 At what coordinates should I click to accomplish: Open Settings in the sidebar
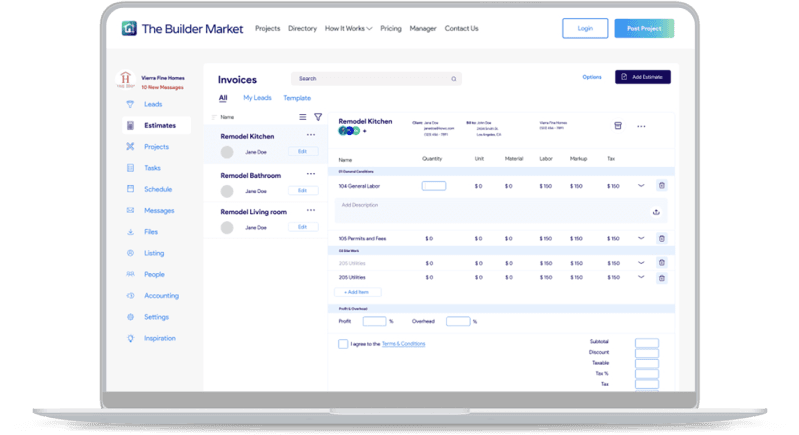point(156,317)
